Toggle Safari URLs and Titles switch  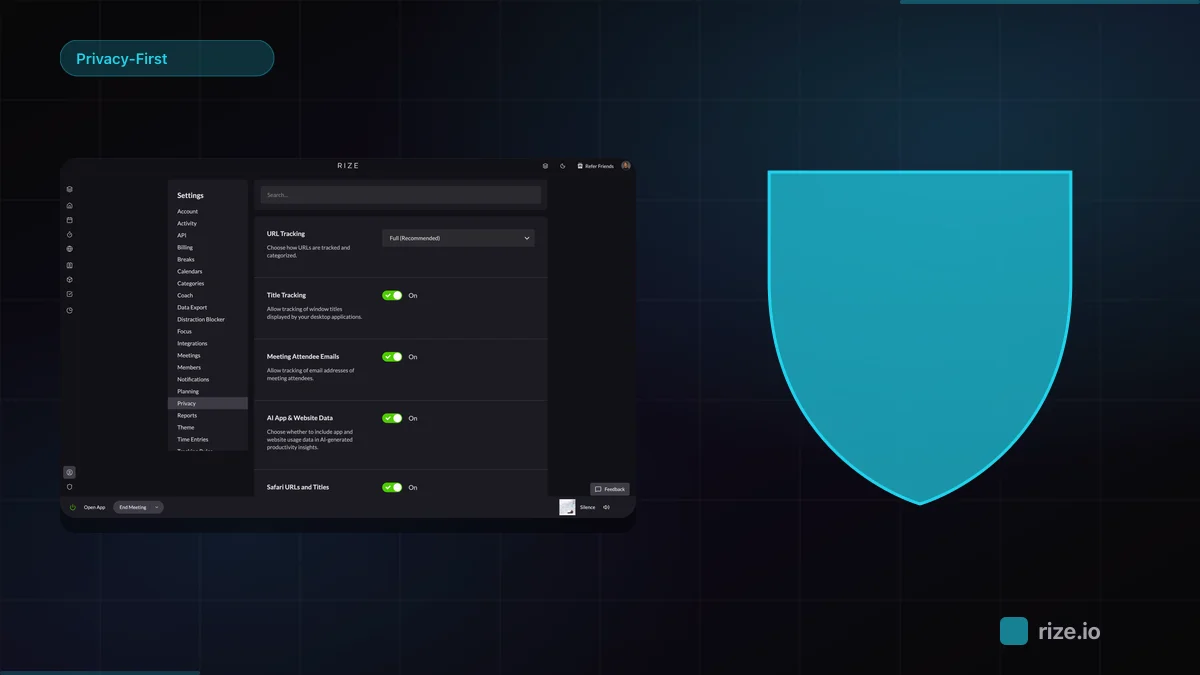[x=394, y=487]
